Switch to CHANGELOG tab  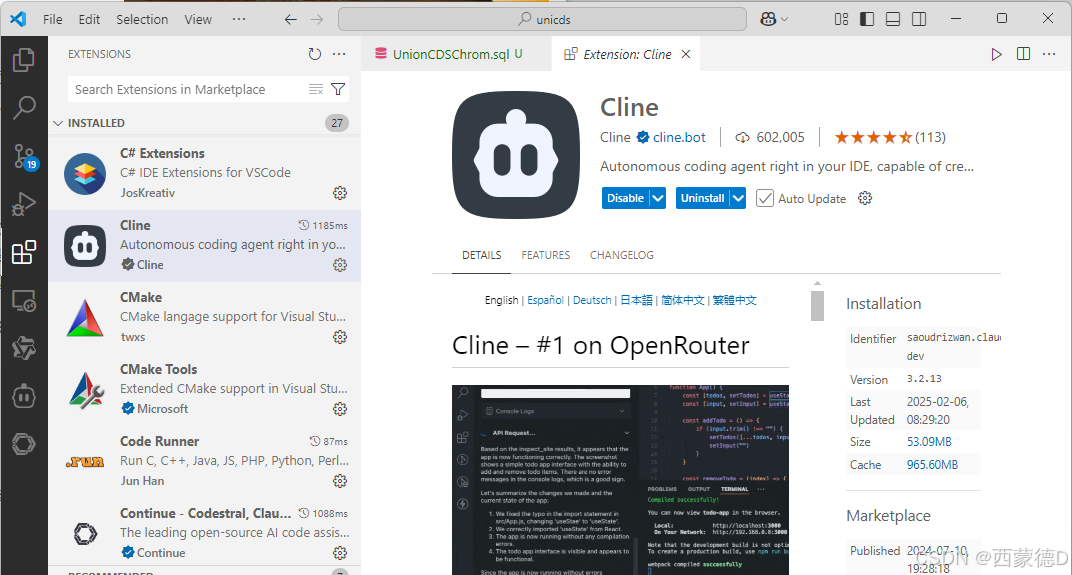tap(621, 255)
